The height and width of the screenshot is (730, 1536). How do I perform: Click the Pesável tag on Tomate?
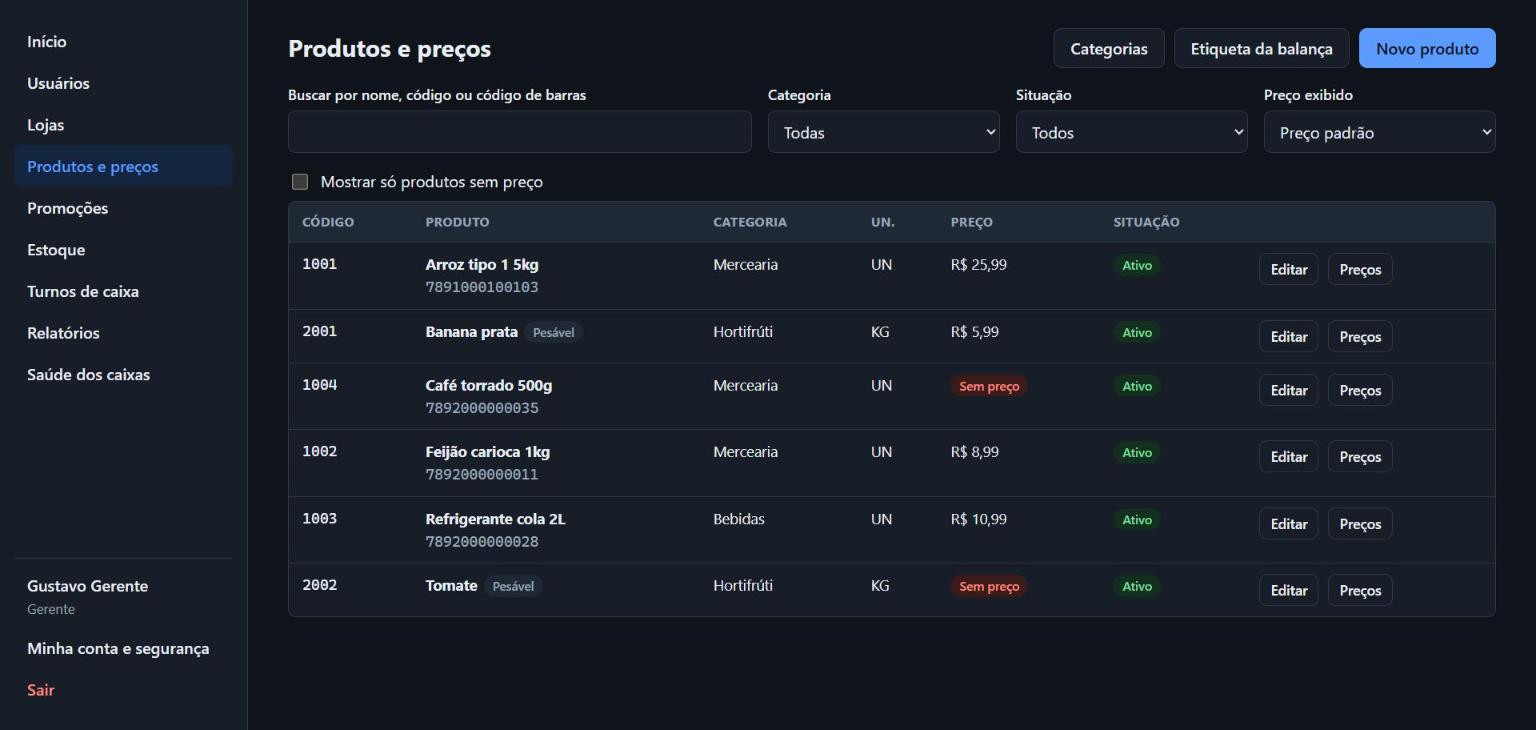tap(513, 586)
